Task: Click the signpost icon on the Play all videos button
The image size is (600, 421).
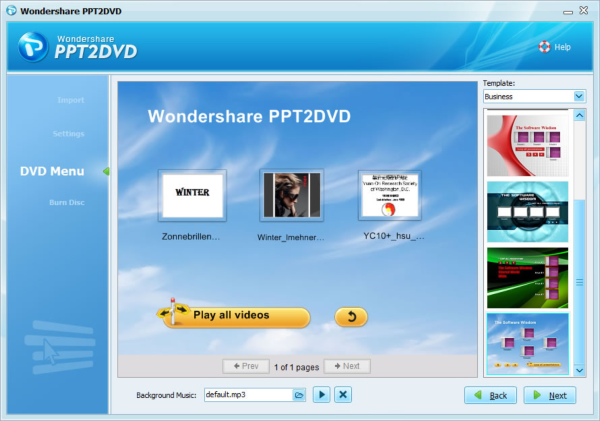Action: (173, 312)
